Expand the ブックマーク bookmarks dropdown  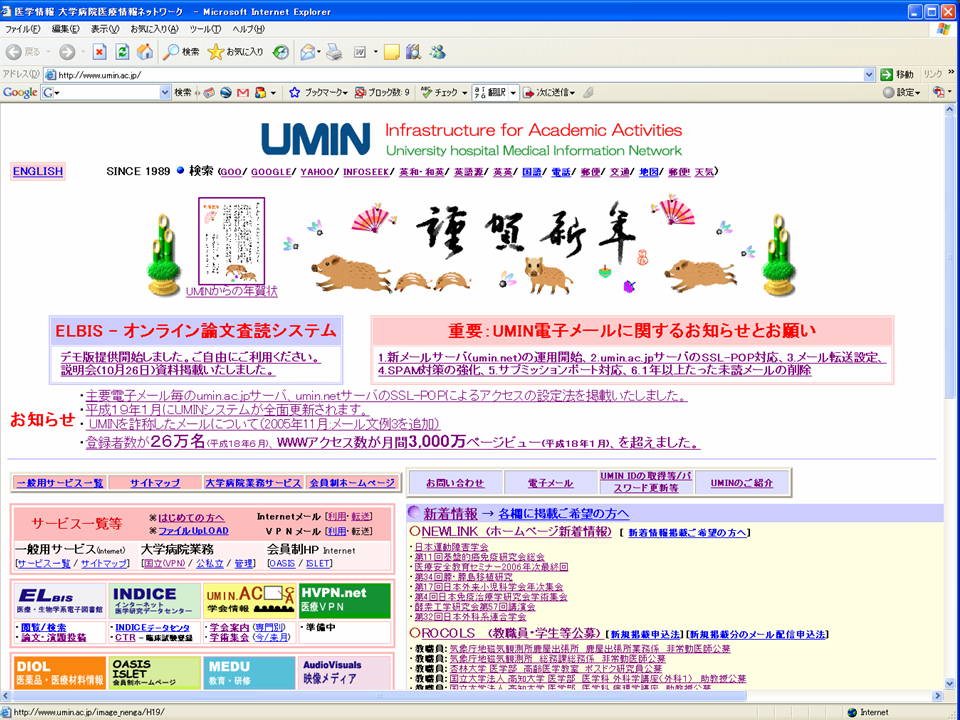click(318, 93)
